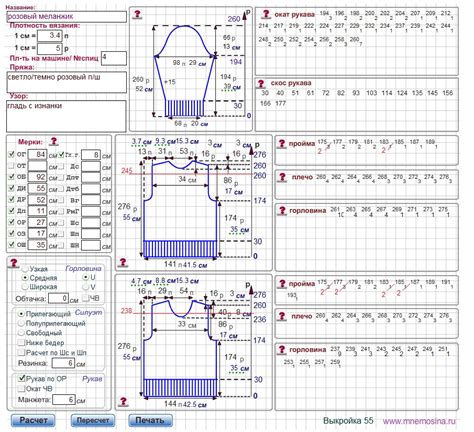Open help icon beside the sleeve diagram
Viewport: 474px width, 432px height.
[137, 15]
